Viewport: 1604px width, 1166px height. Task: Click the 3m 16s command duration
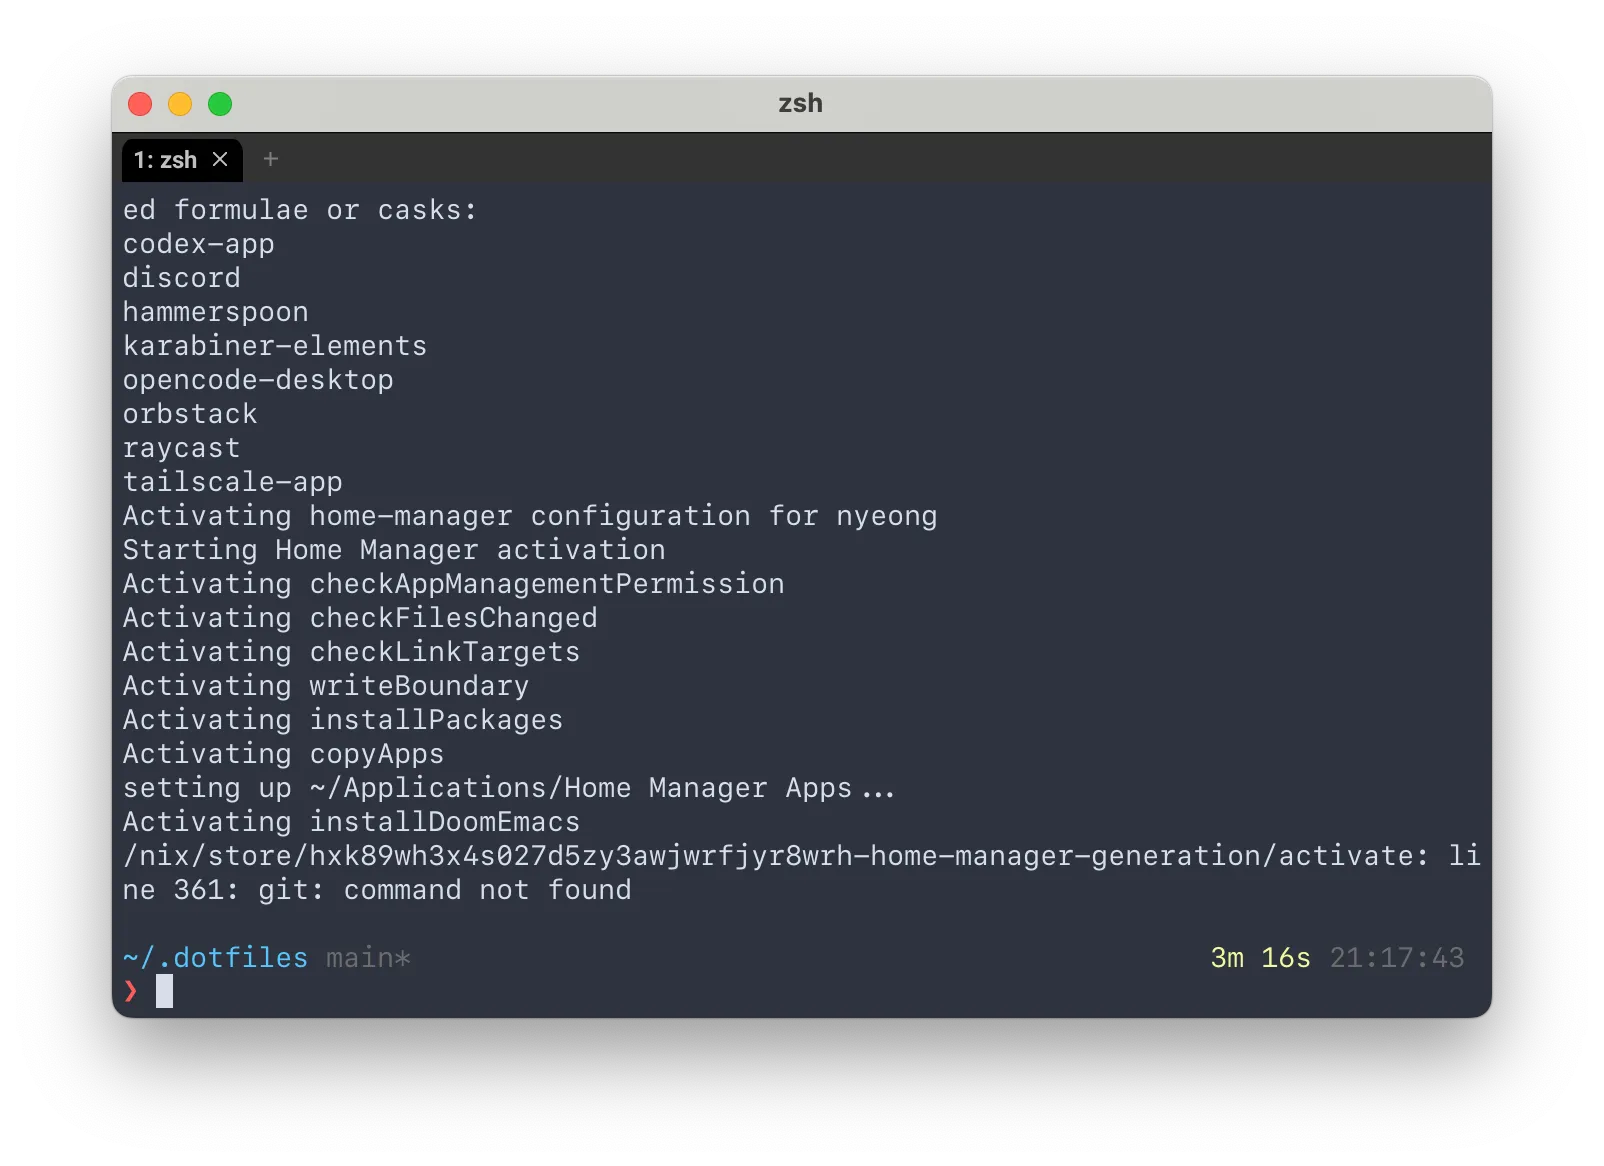point(1260,958)
